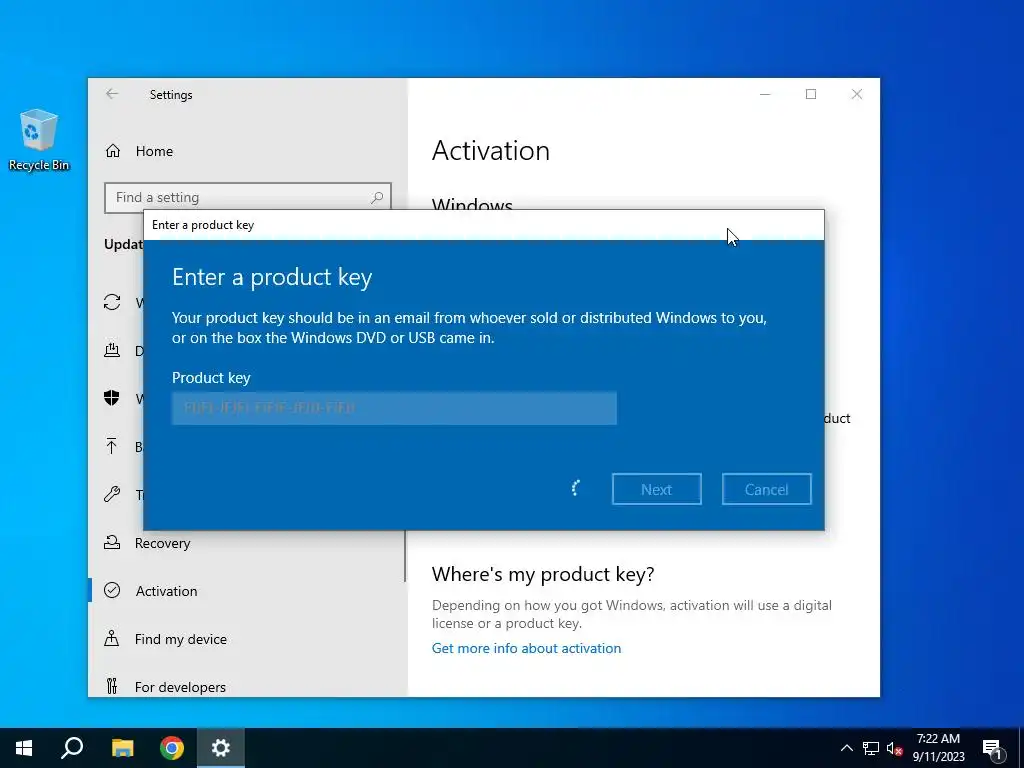Viewport: 1024px width, 768px height.
Task: Click the Activation page heading
Action: (x=491, y=151)
